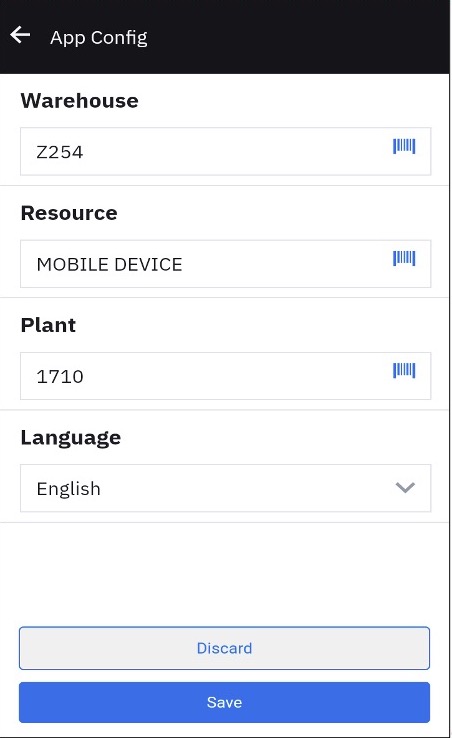Focus the Resource input showing MOBILE DEVICE
This screenshot has width=452, height=738.
click(x=225, y=264)
